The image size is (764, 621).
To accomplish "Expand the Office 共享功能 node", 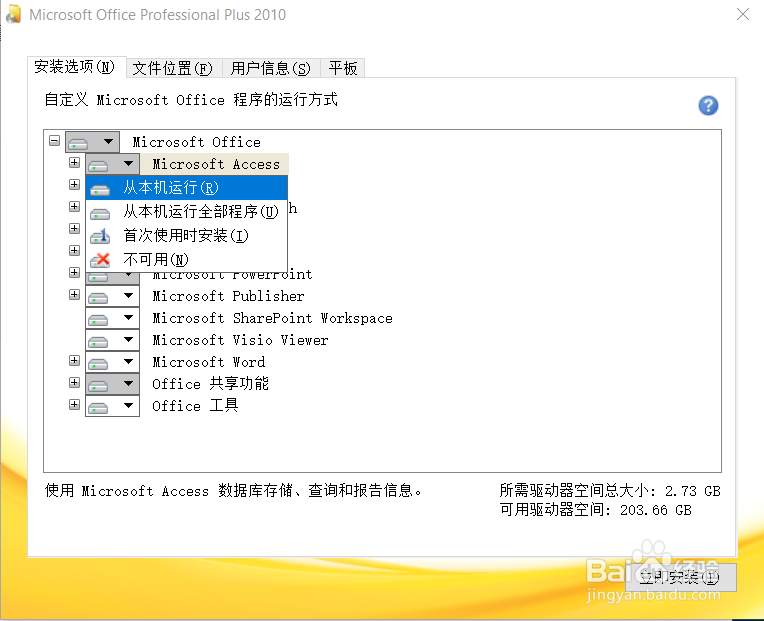I will (x=74, y=382).
